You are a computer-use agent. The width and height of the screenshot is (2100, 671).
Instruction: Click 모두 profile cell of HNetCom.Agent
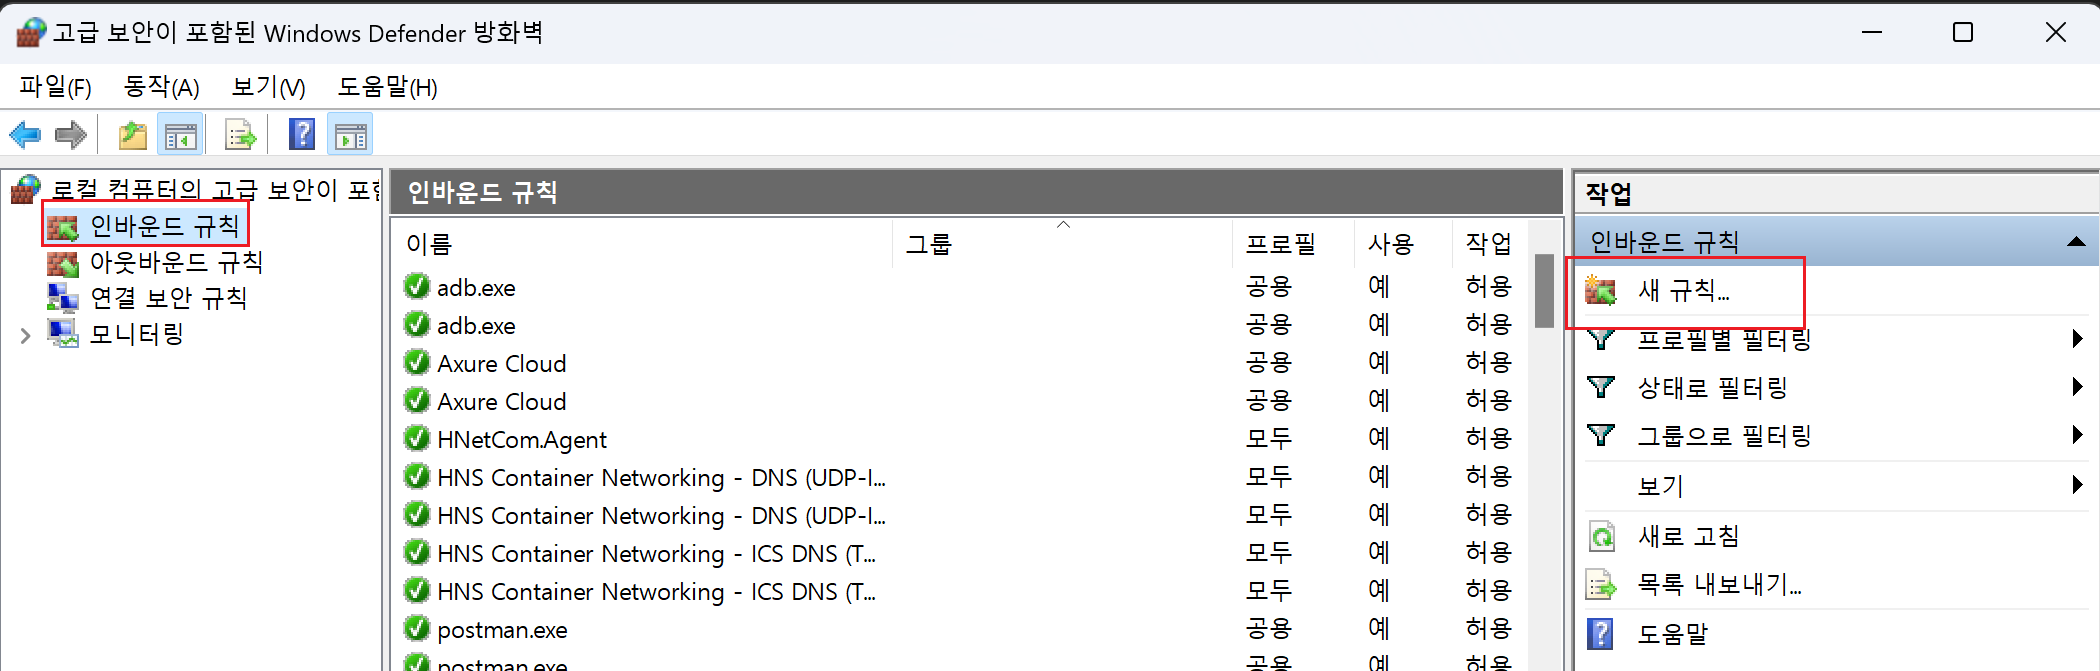point(1269,438)
